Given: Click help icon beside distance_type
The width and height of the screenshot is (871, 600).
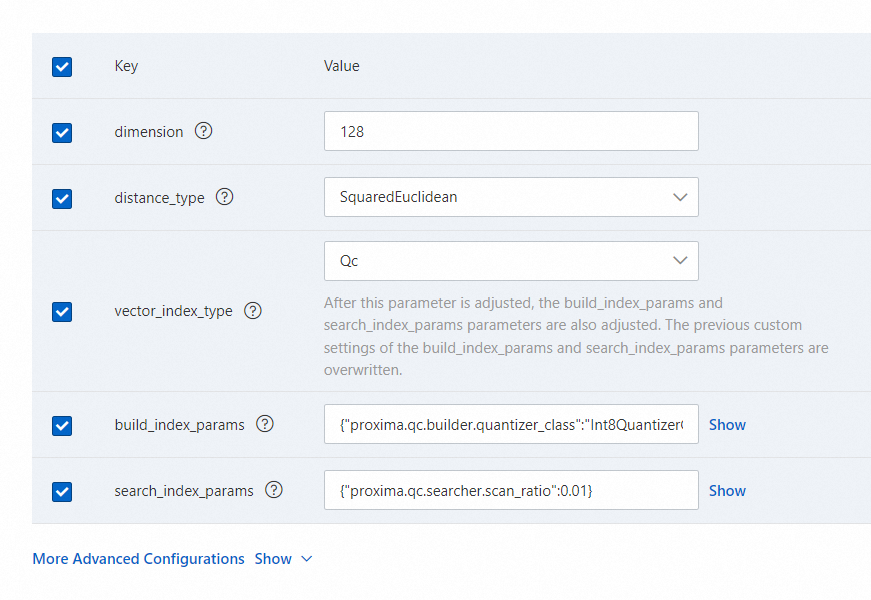Looking at the screenshot, I should click(225, 197).
